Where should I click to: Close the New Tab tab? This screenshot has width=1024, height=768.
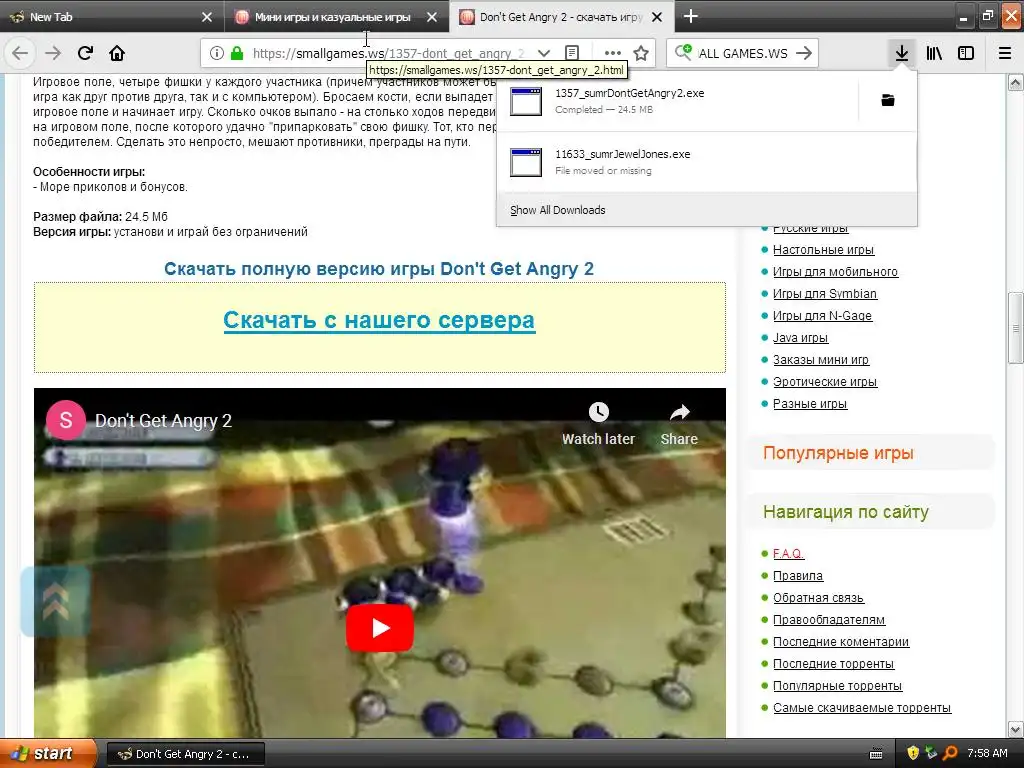pyautogui.click(x=207, y=17)
